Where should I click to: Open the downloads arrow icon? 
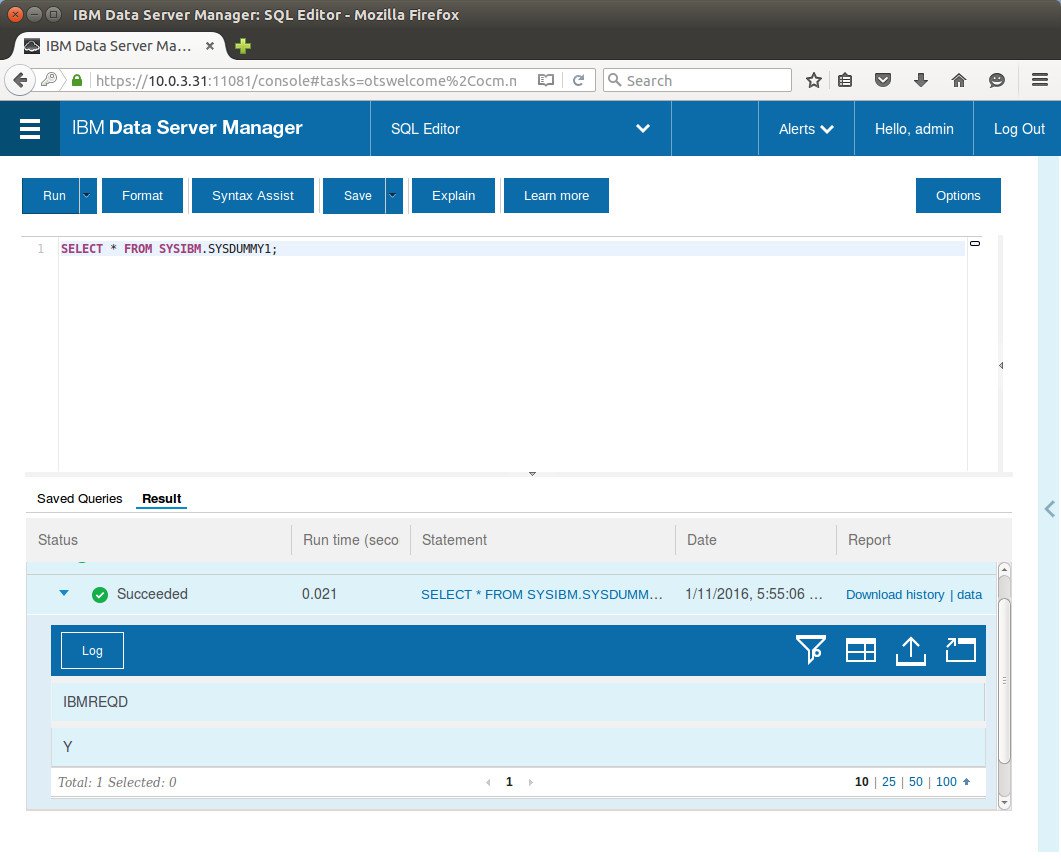pos(920,81)
